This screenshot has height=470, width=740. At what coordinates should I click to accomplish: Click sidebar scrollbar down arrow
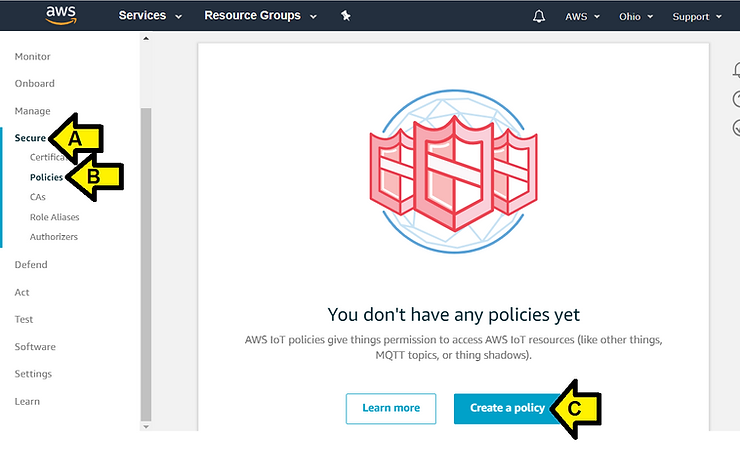point(146,426)
